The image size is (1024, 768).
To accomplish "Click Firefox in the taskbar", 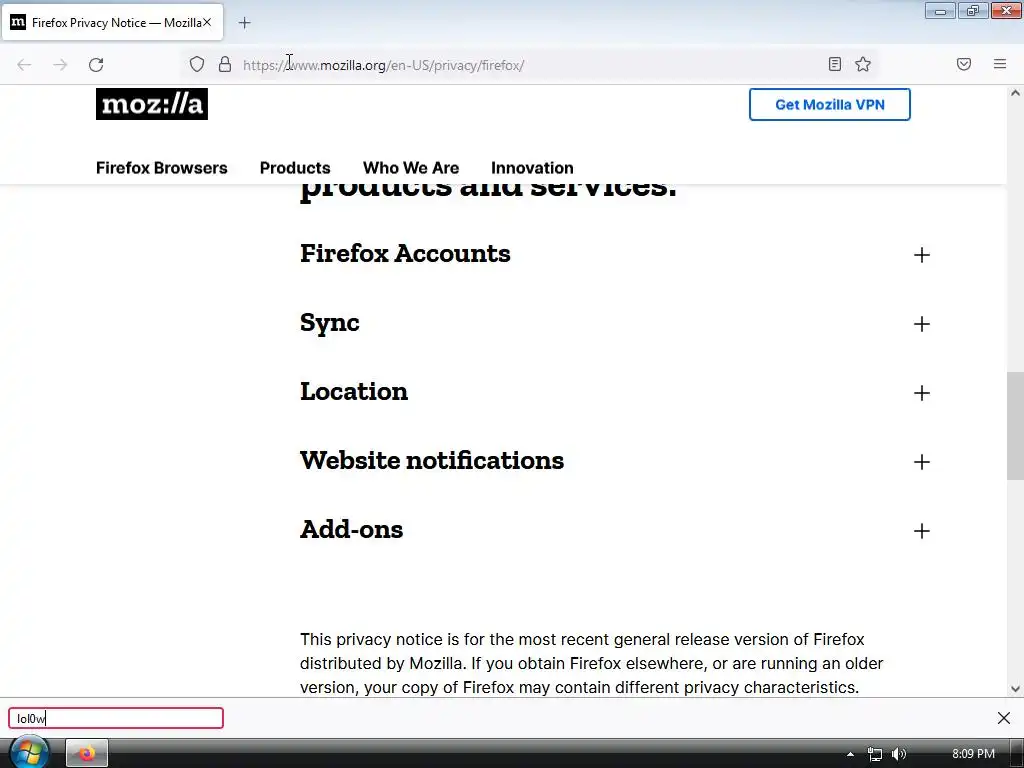I will point(86,754).
